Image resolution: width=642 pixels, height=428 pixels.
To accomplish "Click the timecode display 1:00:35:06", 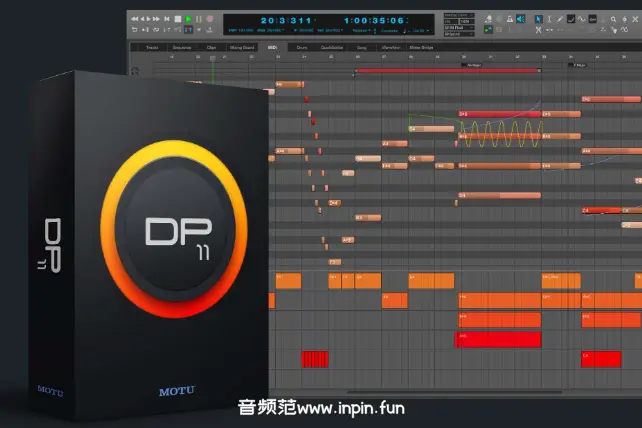I will tap(372, 20).
